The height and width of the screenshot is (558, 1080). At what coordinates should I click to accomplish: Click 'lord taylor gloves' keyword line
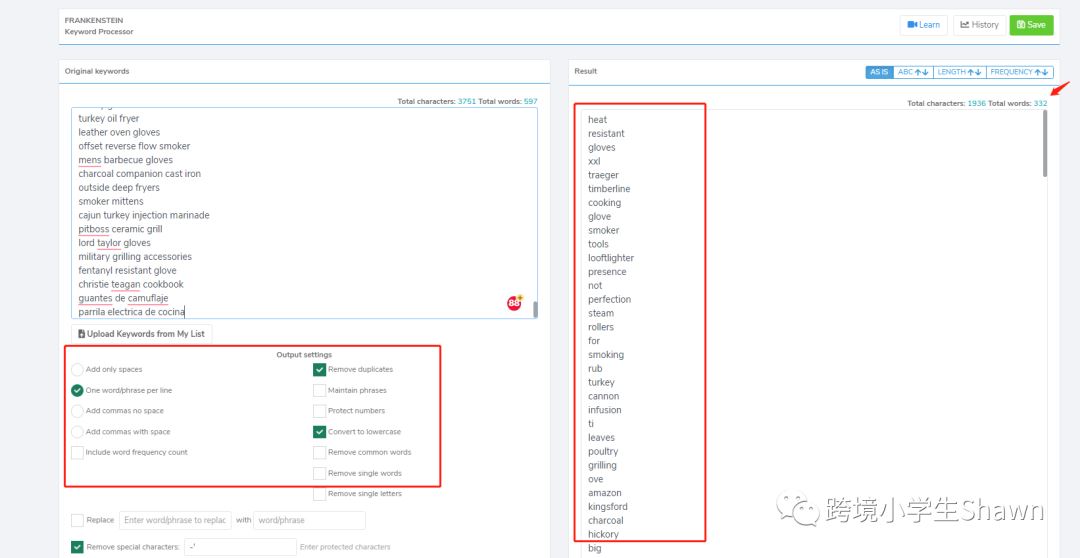click(114, 242)
